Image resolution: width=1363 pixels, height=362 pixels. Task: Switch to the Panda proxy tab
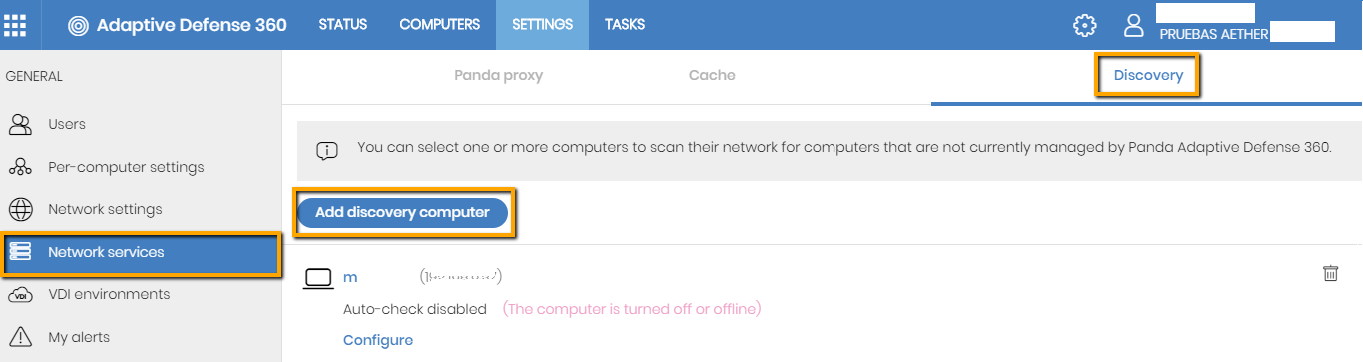click(498, 75)
